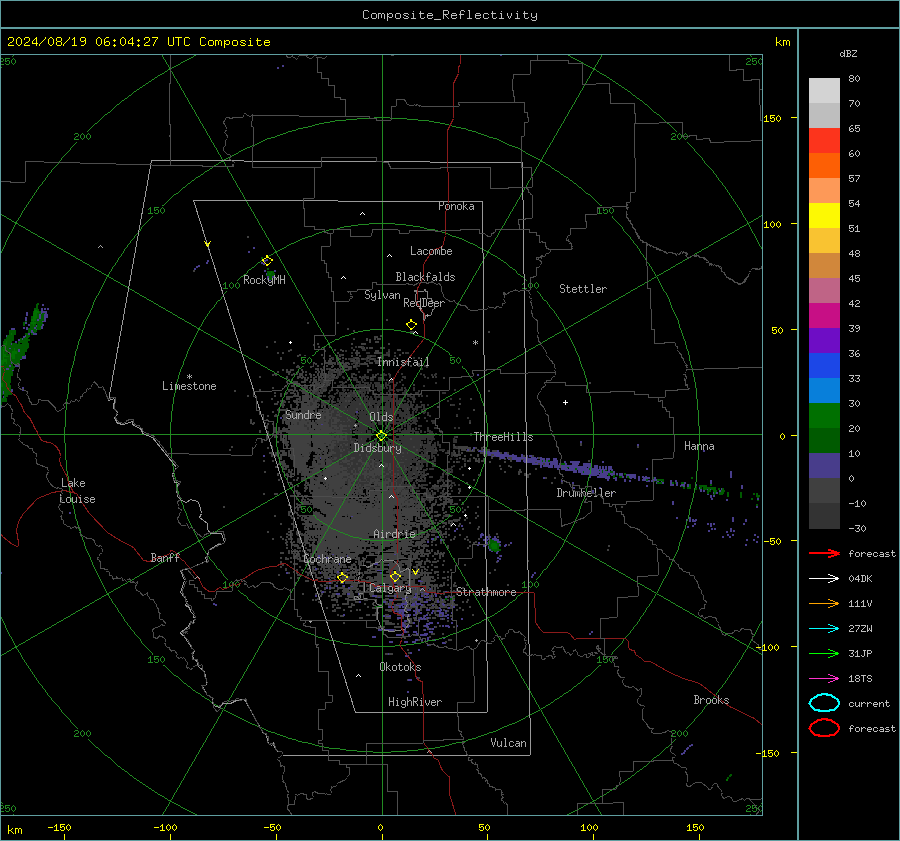
Task: Click the Innisfail town label
Action: tap(403, 362)
